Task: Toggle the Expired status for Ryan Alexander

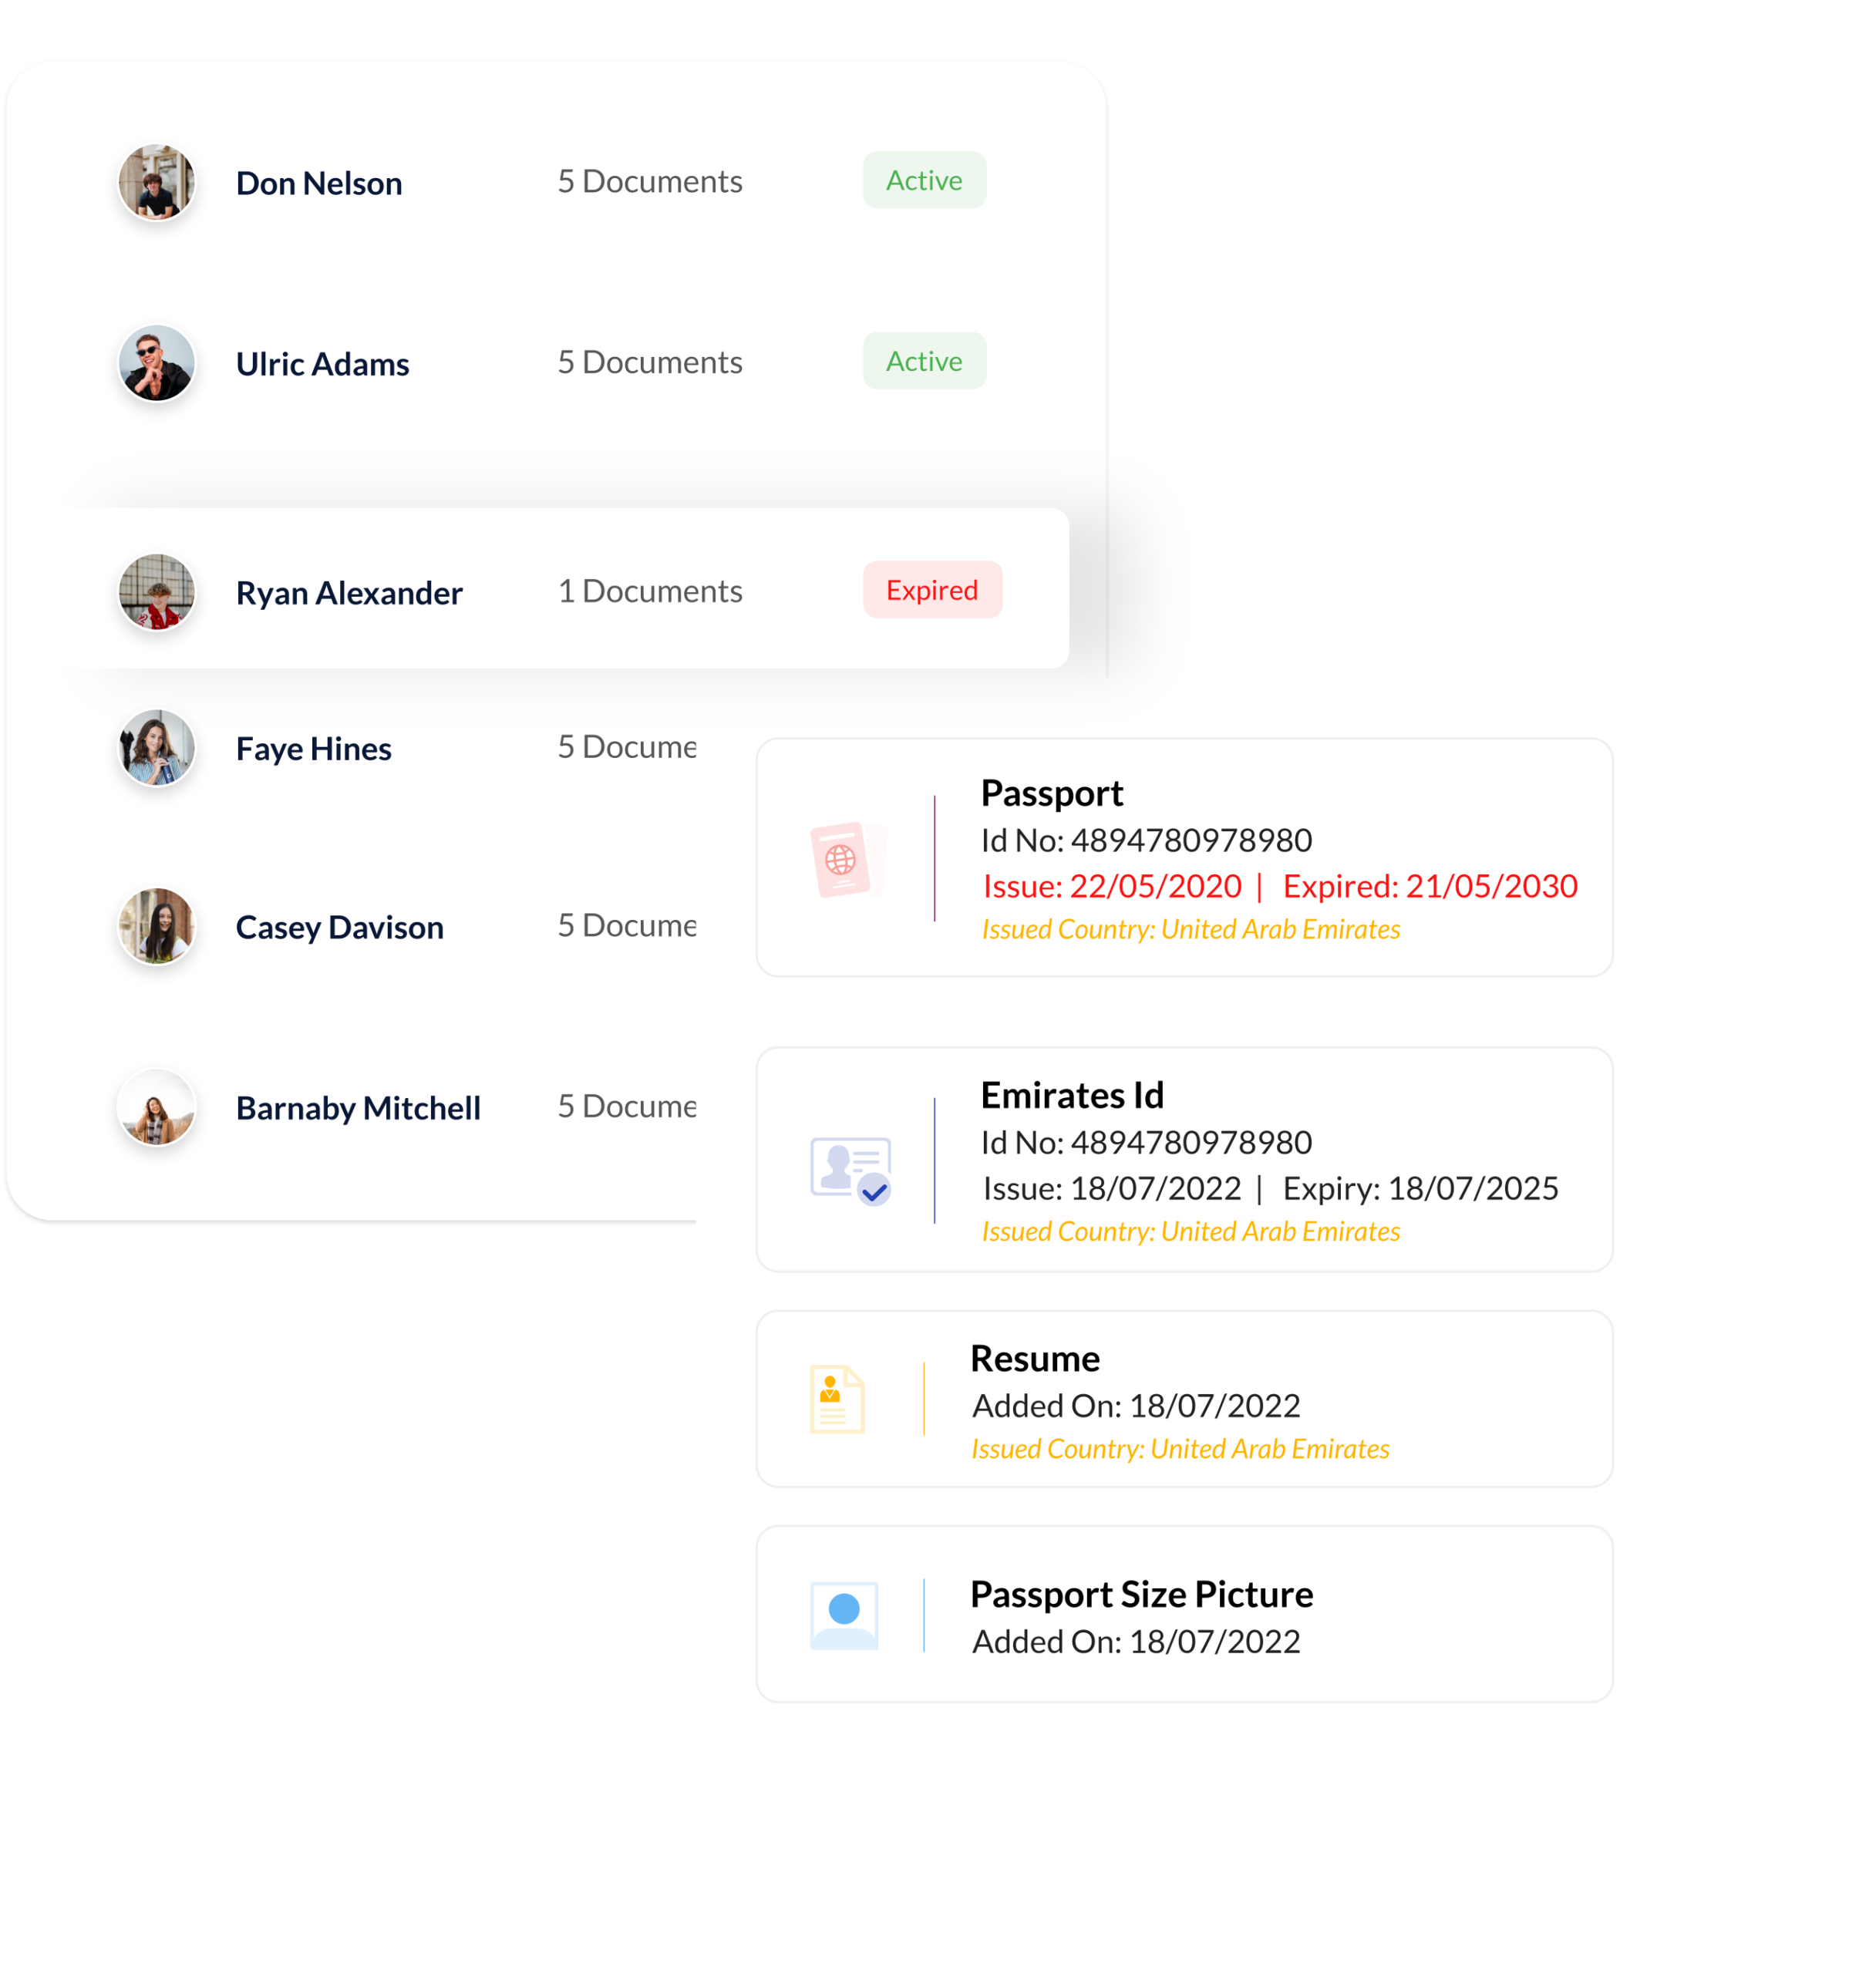Action: click(x=931, y=588)
